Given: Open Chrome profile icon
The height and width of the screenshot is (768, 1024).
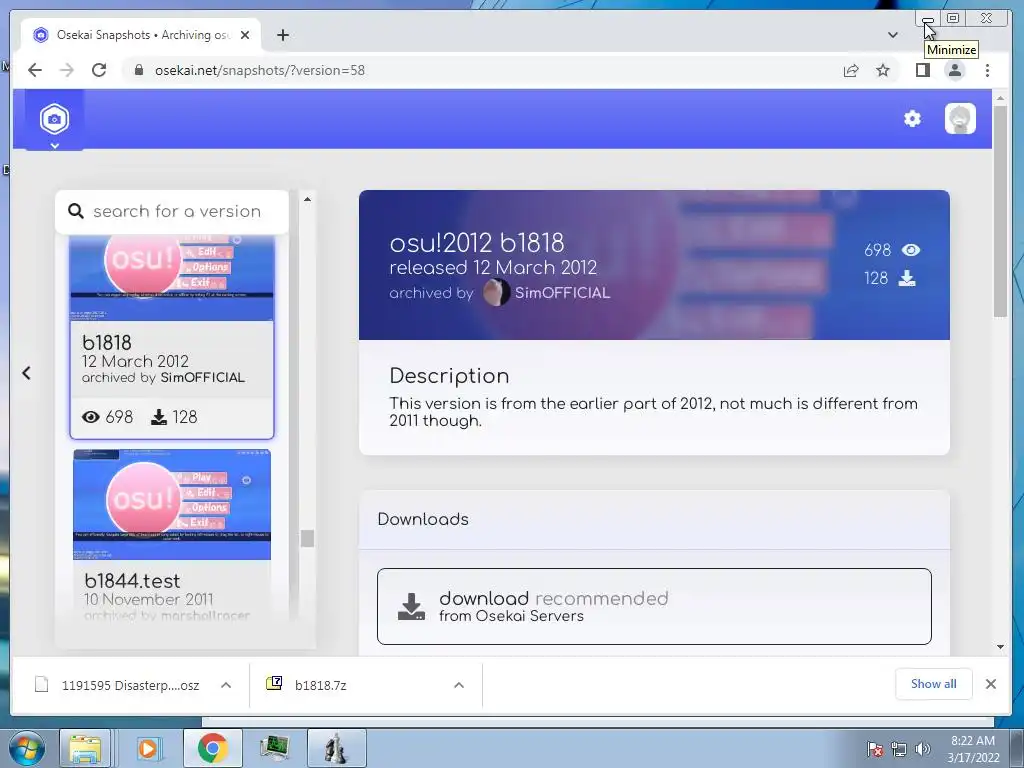Looking at the screenshot, I should (x=955, y=70).
